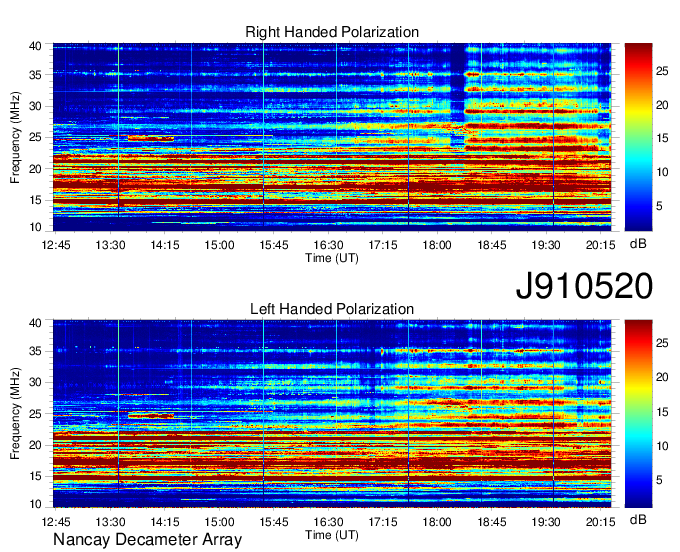This screenshot has height=552, width=680.
Task: Click 20:15 tick on Left Handed plot
Action: point(601,522)
